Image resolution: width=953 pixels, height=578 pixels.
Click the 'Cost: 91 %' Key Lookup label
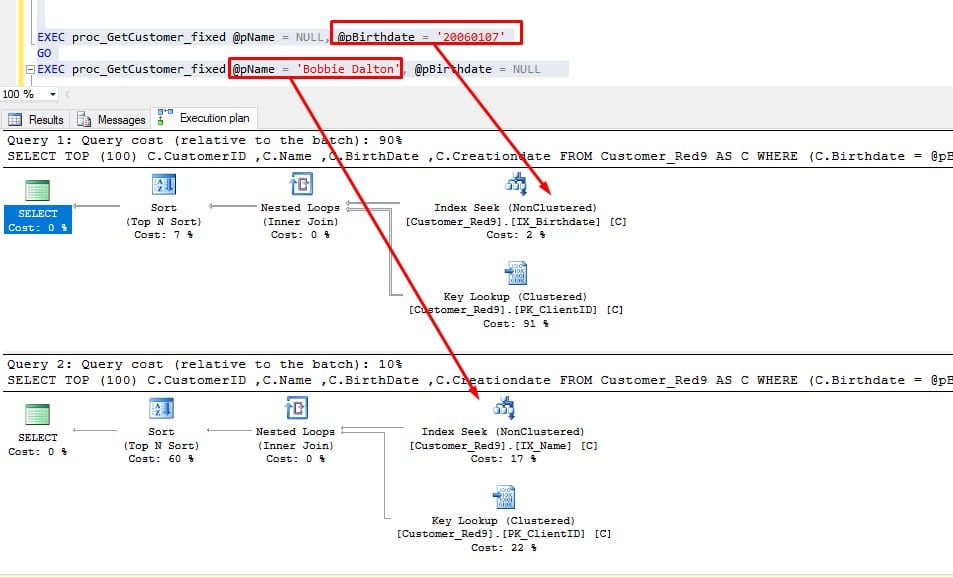pos(515,324)
